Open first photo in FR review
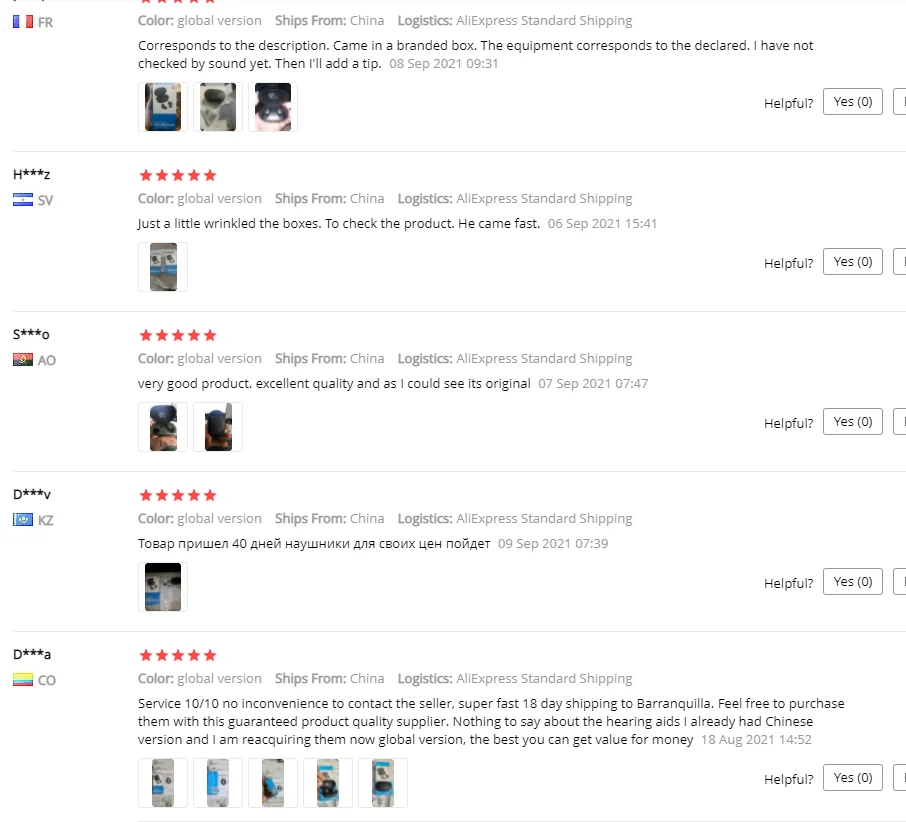Viewport: 906px width, 822px height. (163, 107)
